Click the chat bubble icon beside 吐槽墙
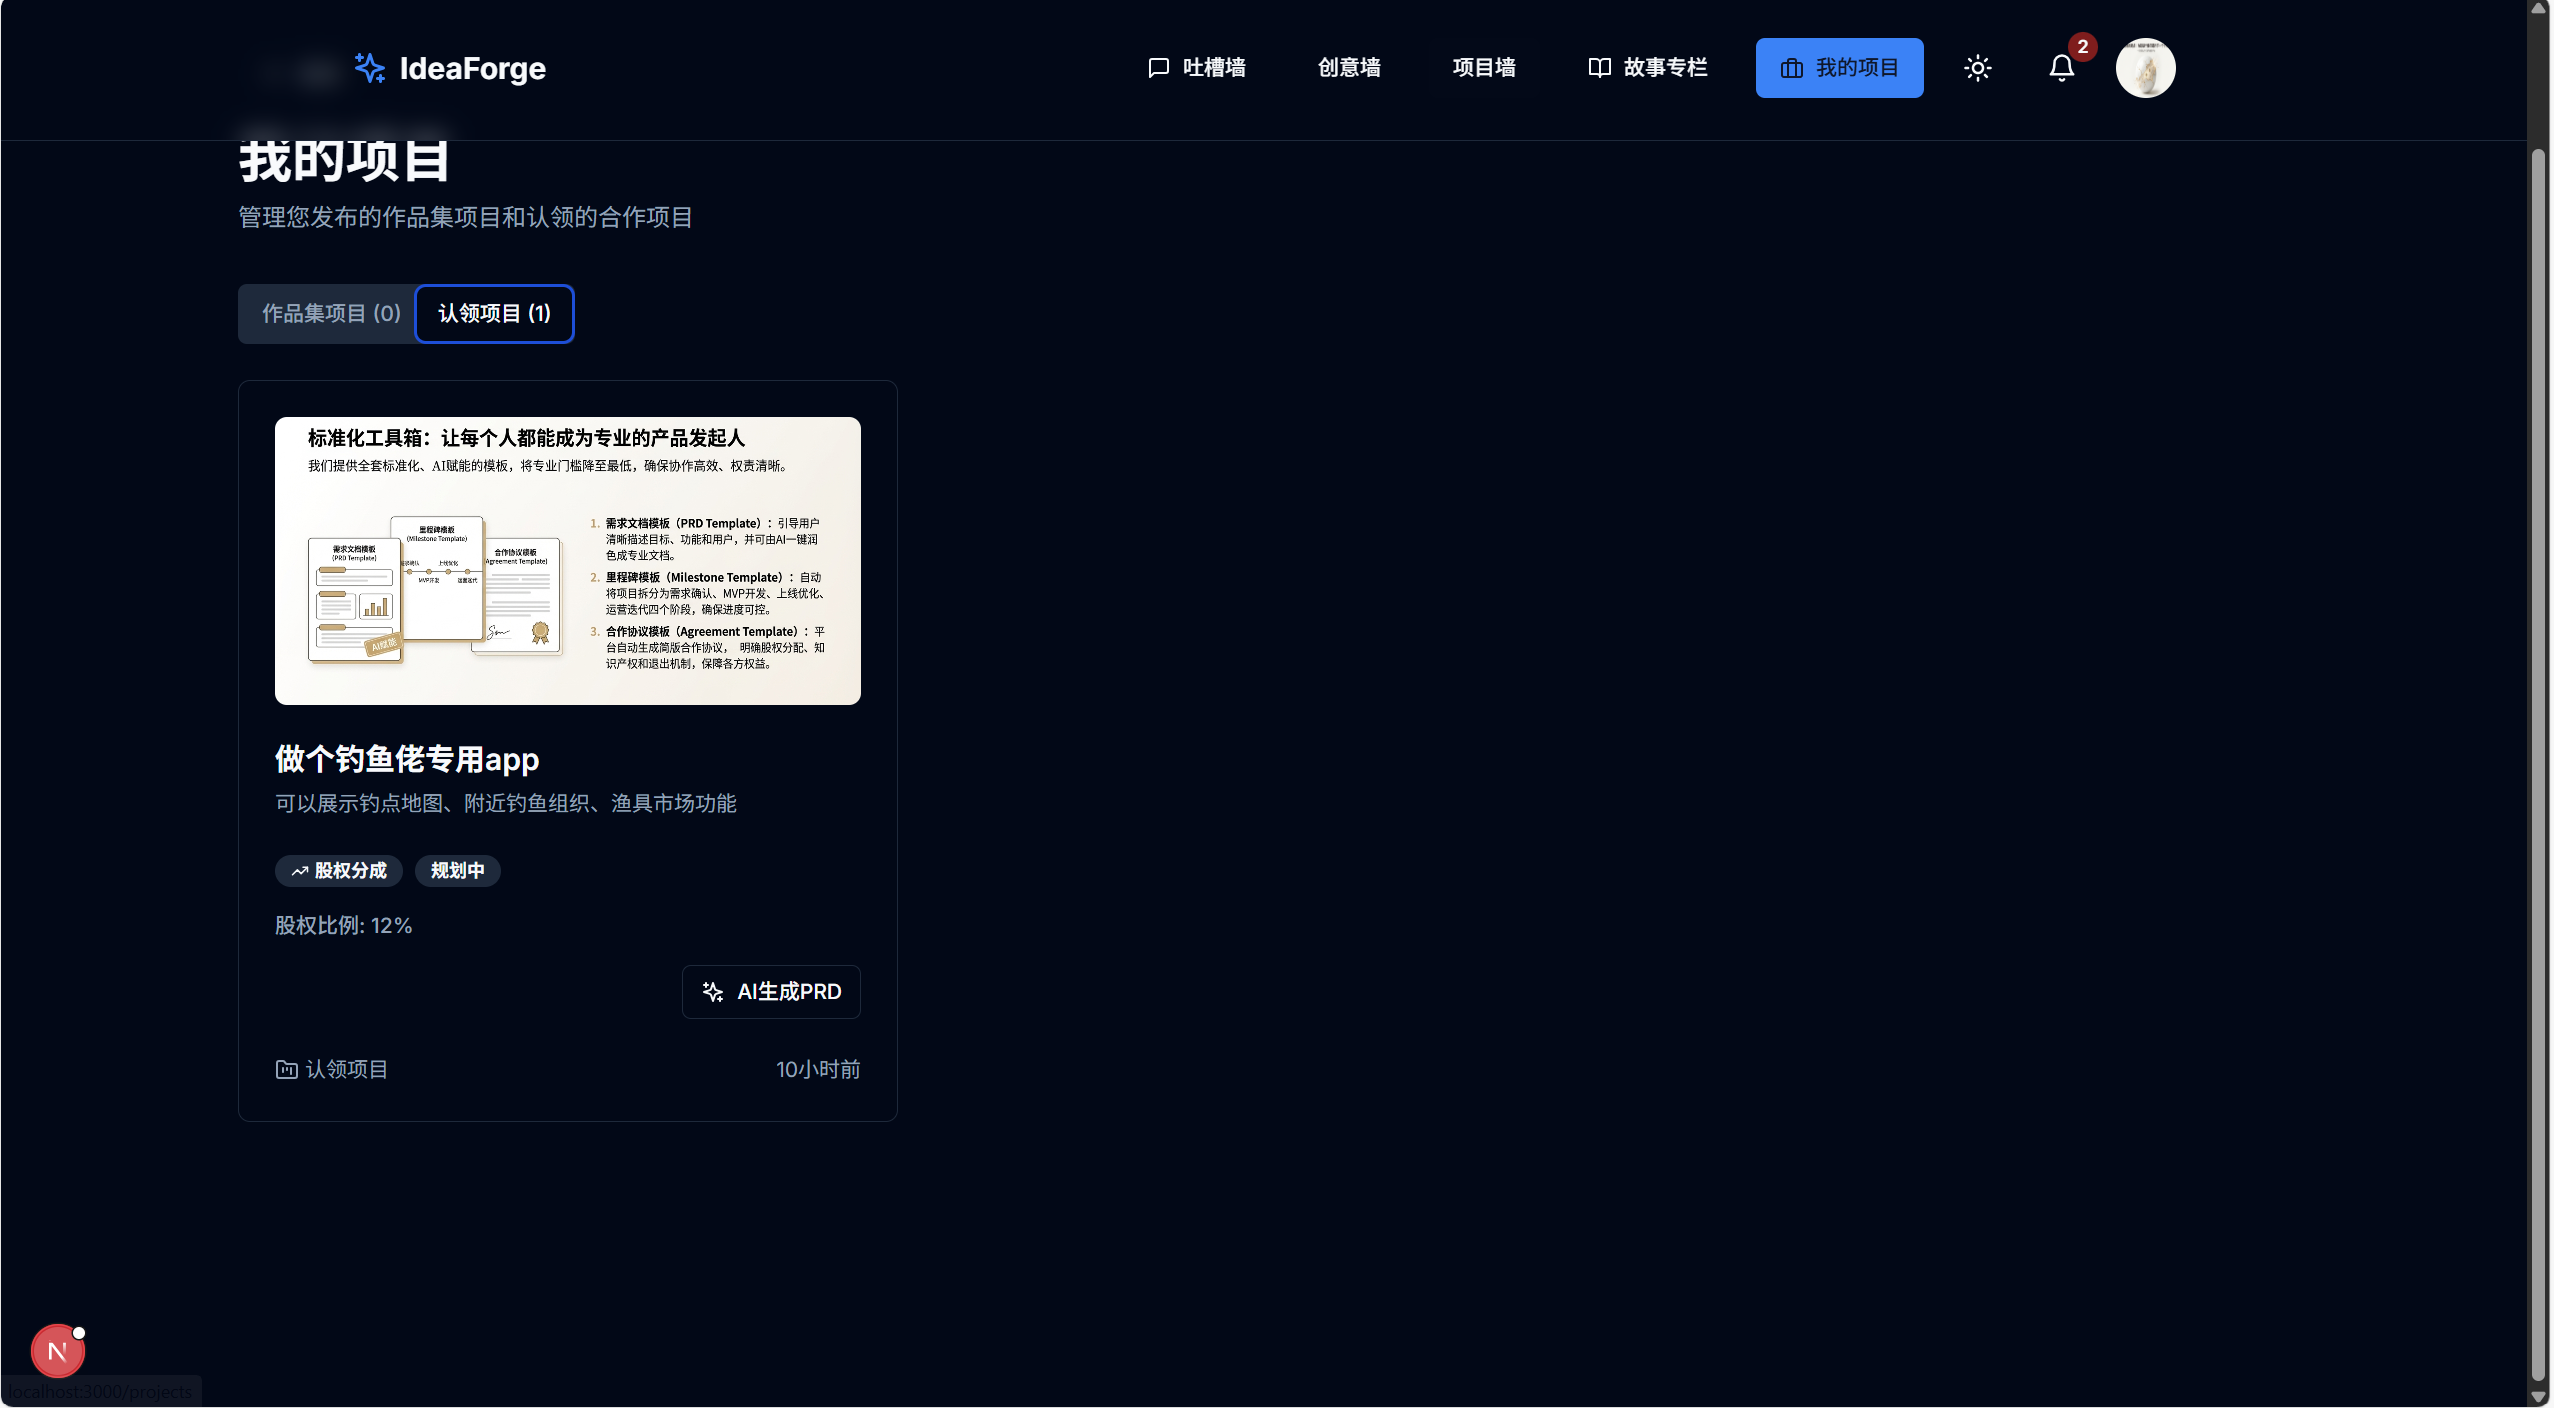The height and width of the screenshot is (1408, 2554). coord(1158,68)
